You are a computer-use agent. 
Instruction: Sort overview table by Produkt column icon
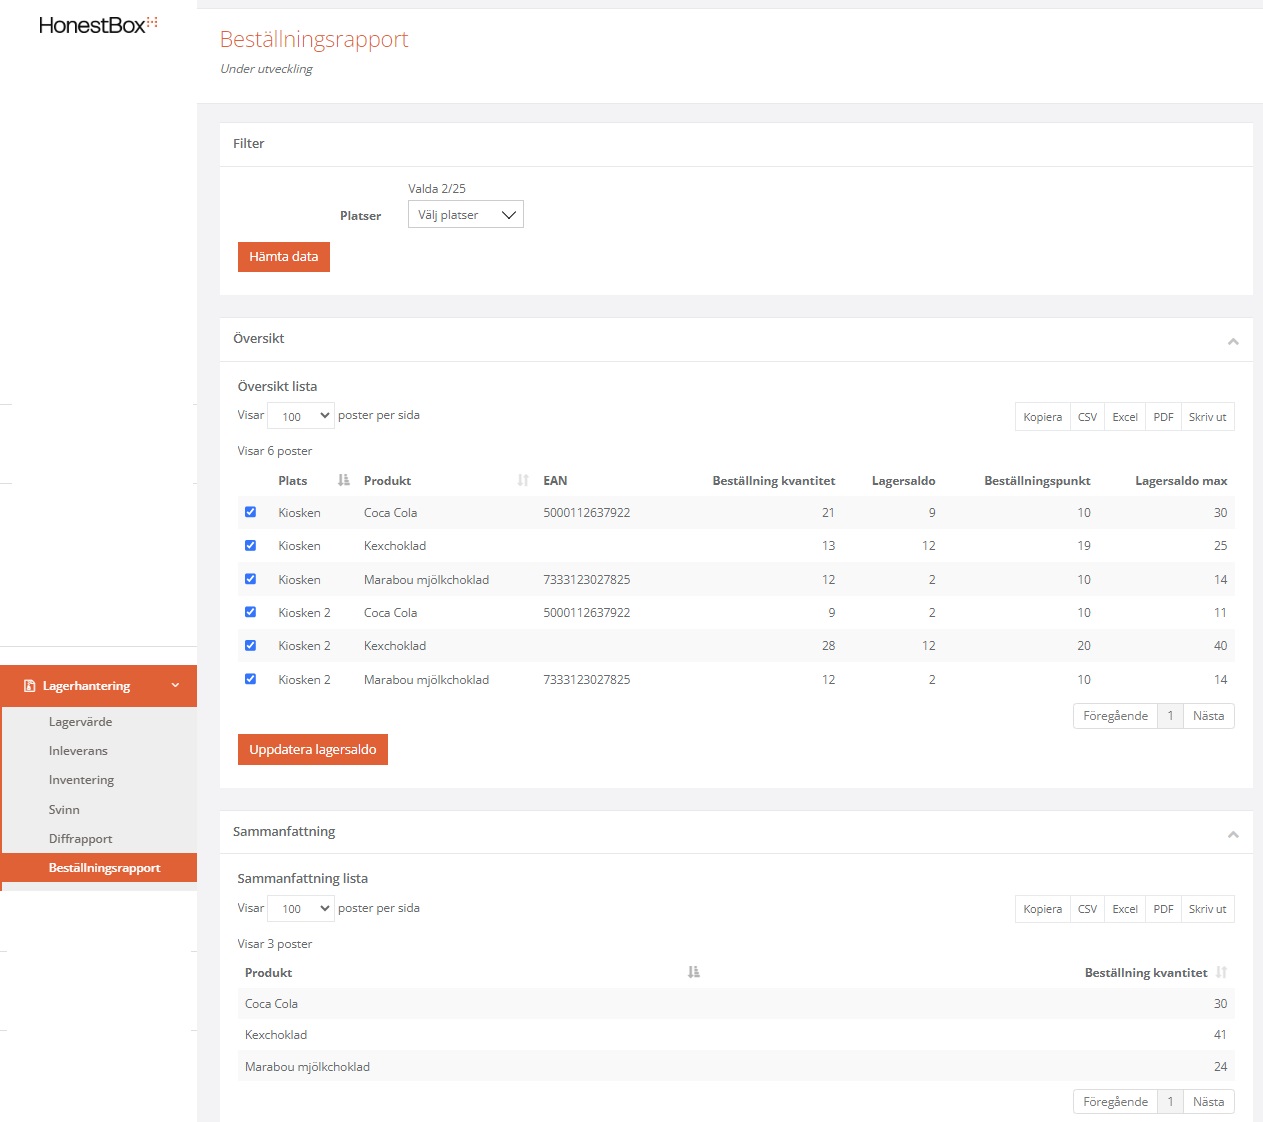[523, 481]
